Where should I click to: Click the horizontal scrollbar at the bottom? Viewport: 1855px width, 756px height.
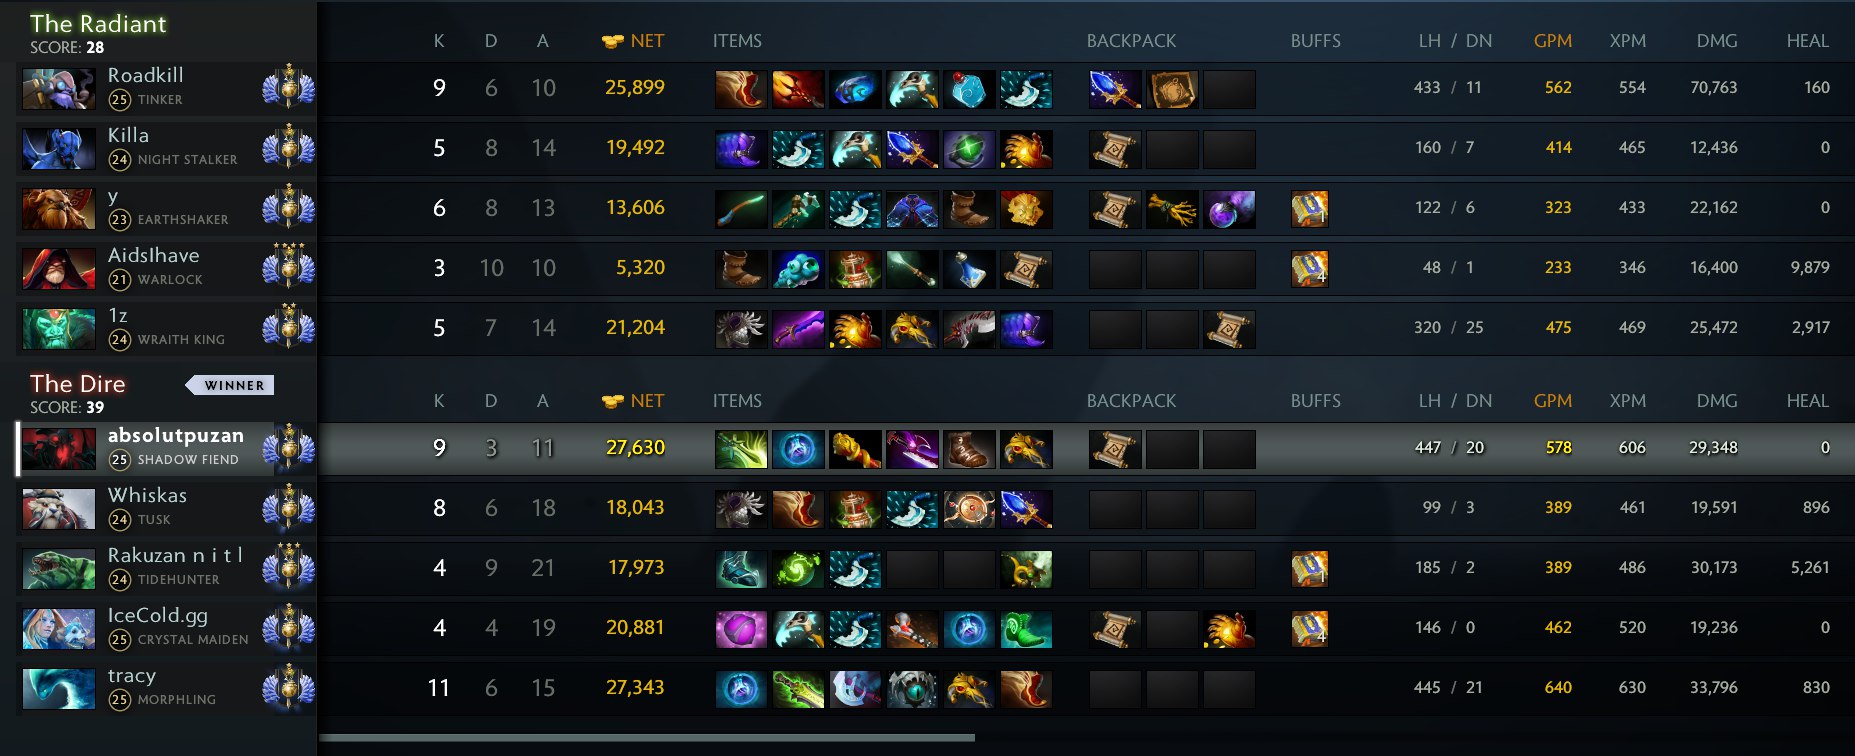(x=646, y=738)
